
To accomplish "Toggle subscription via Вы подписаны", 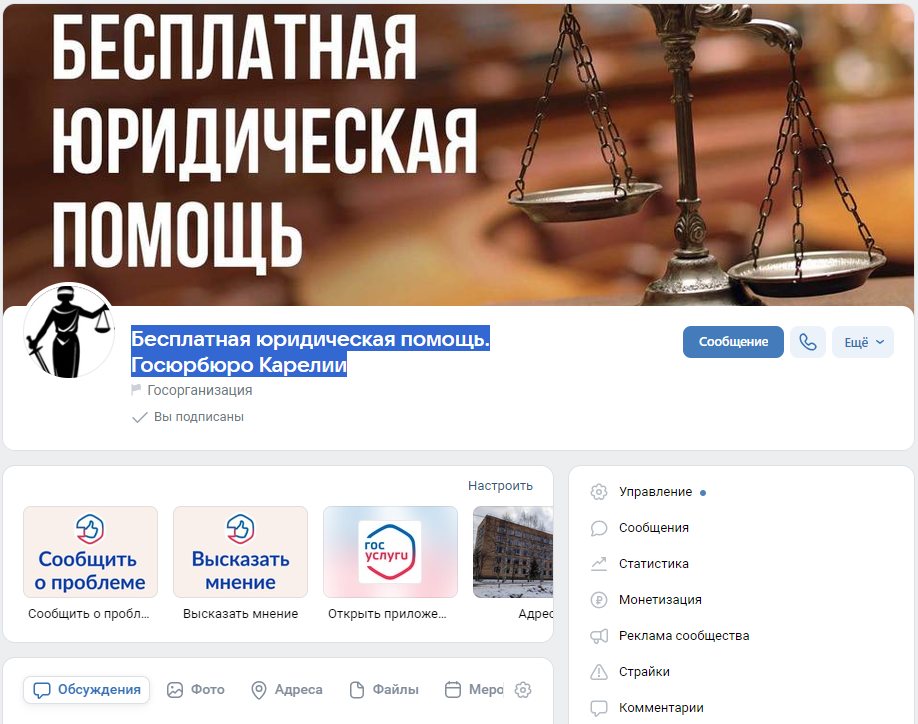I will (188, 417).
